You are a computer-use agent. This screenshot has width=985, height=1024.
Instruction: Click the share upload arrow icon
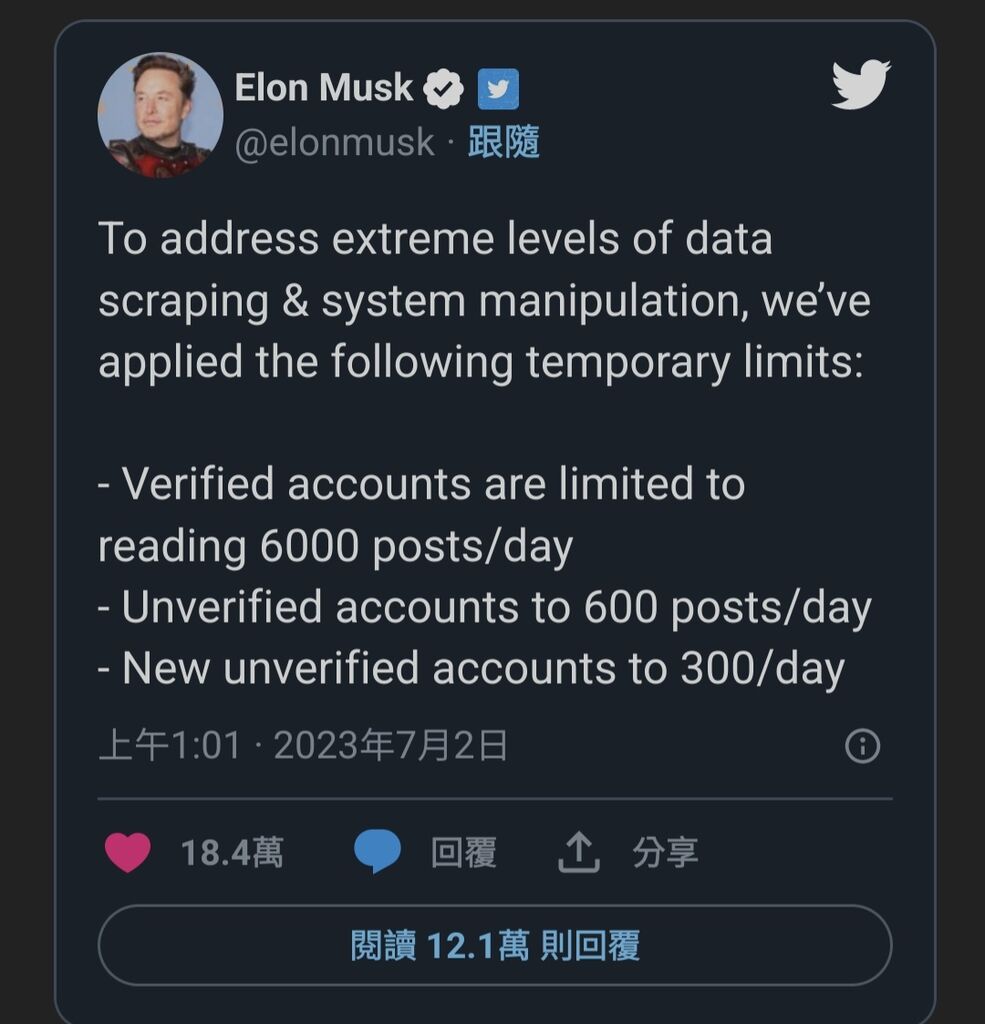click(x=578, y=853)
